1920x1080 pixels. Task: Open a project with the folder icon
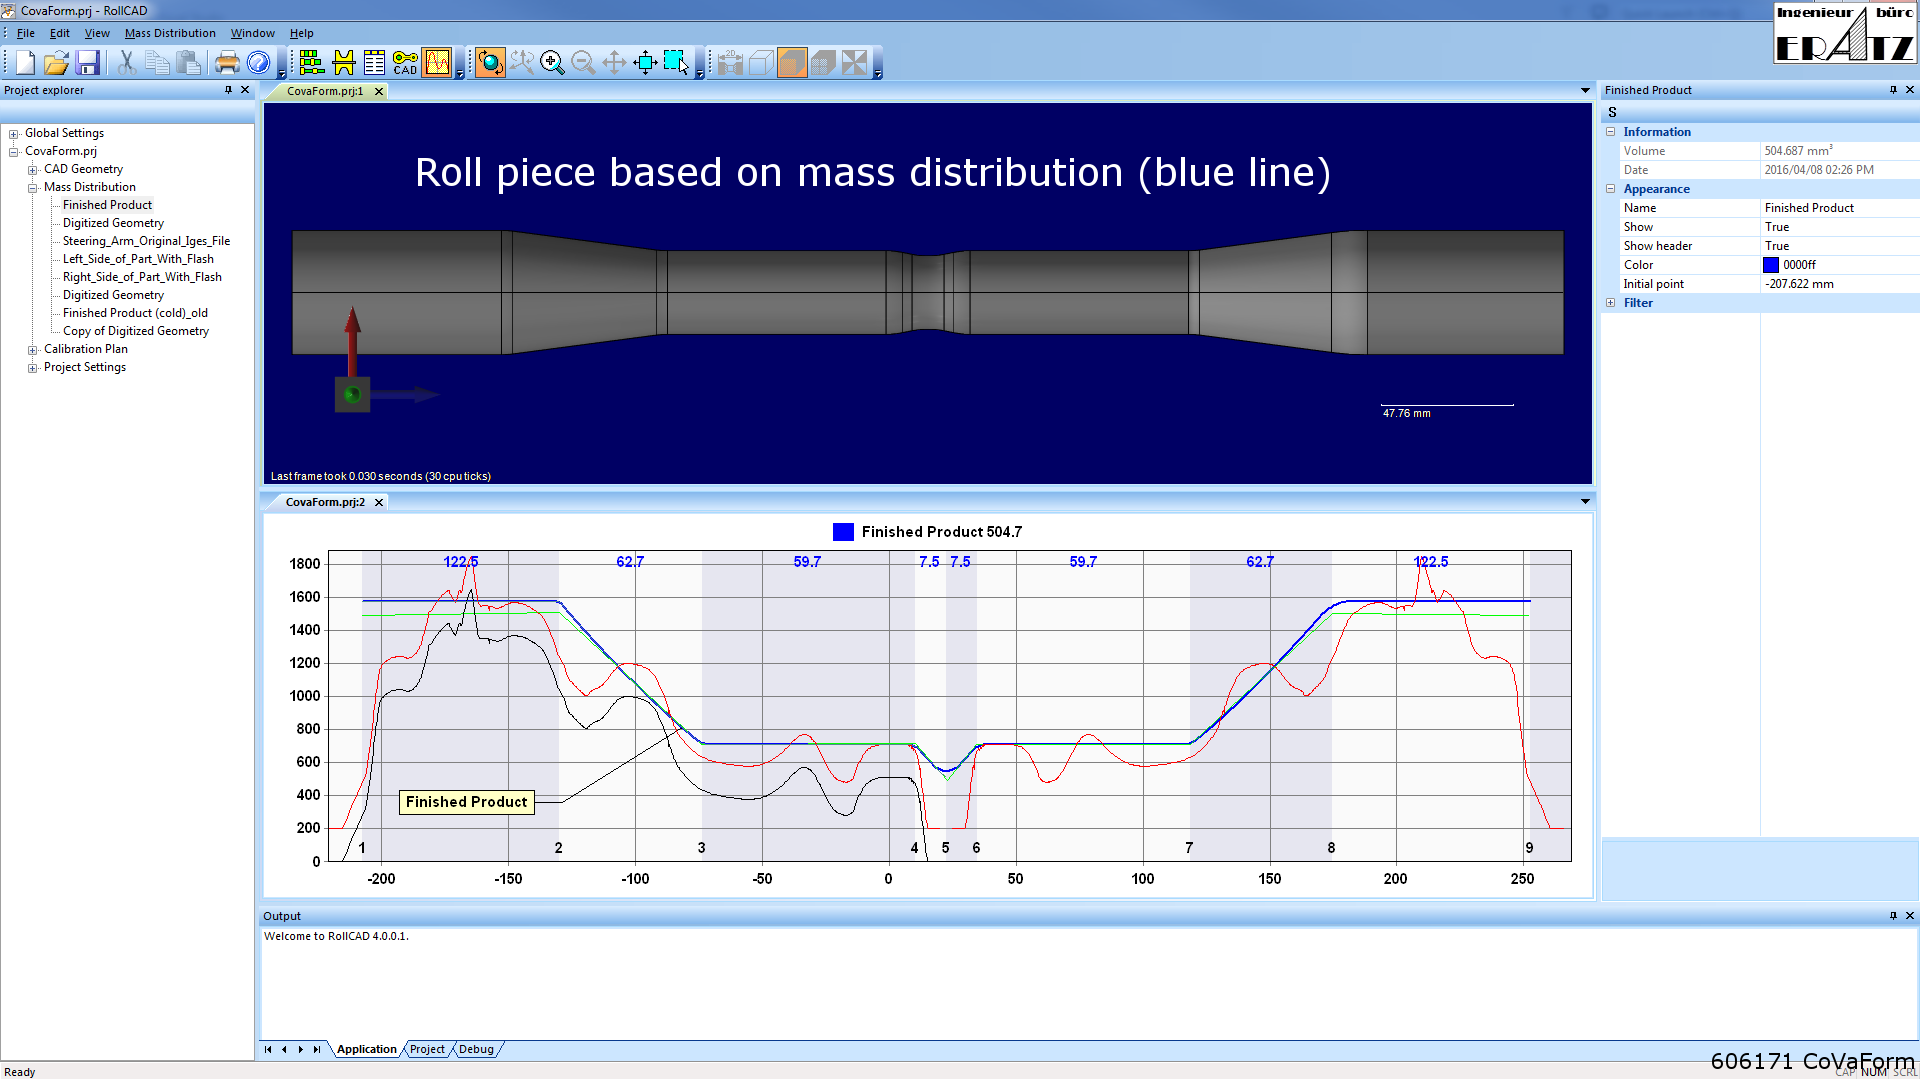[x=56, y=63]
